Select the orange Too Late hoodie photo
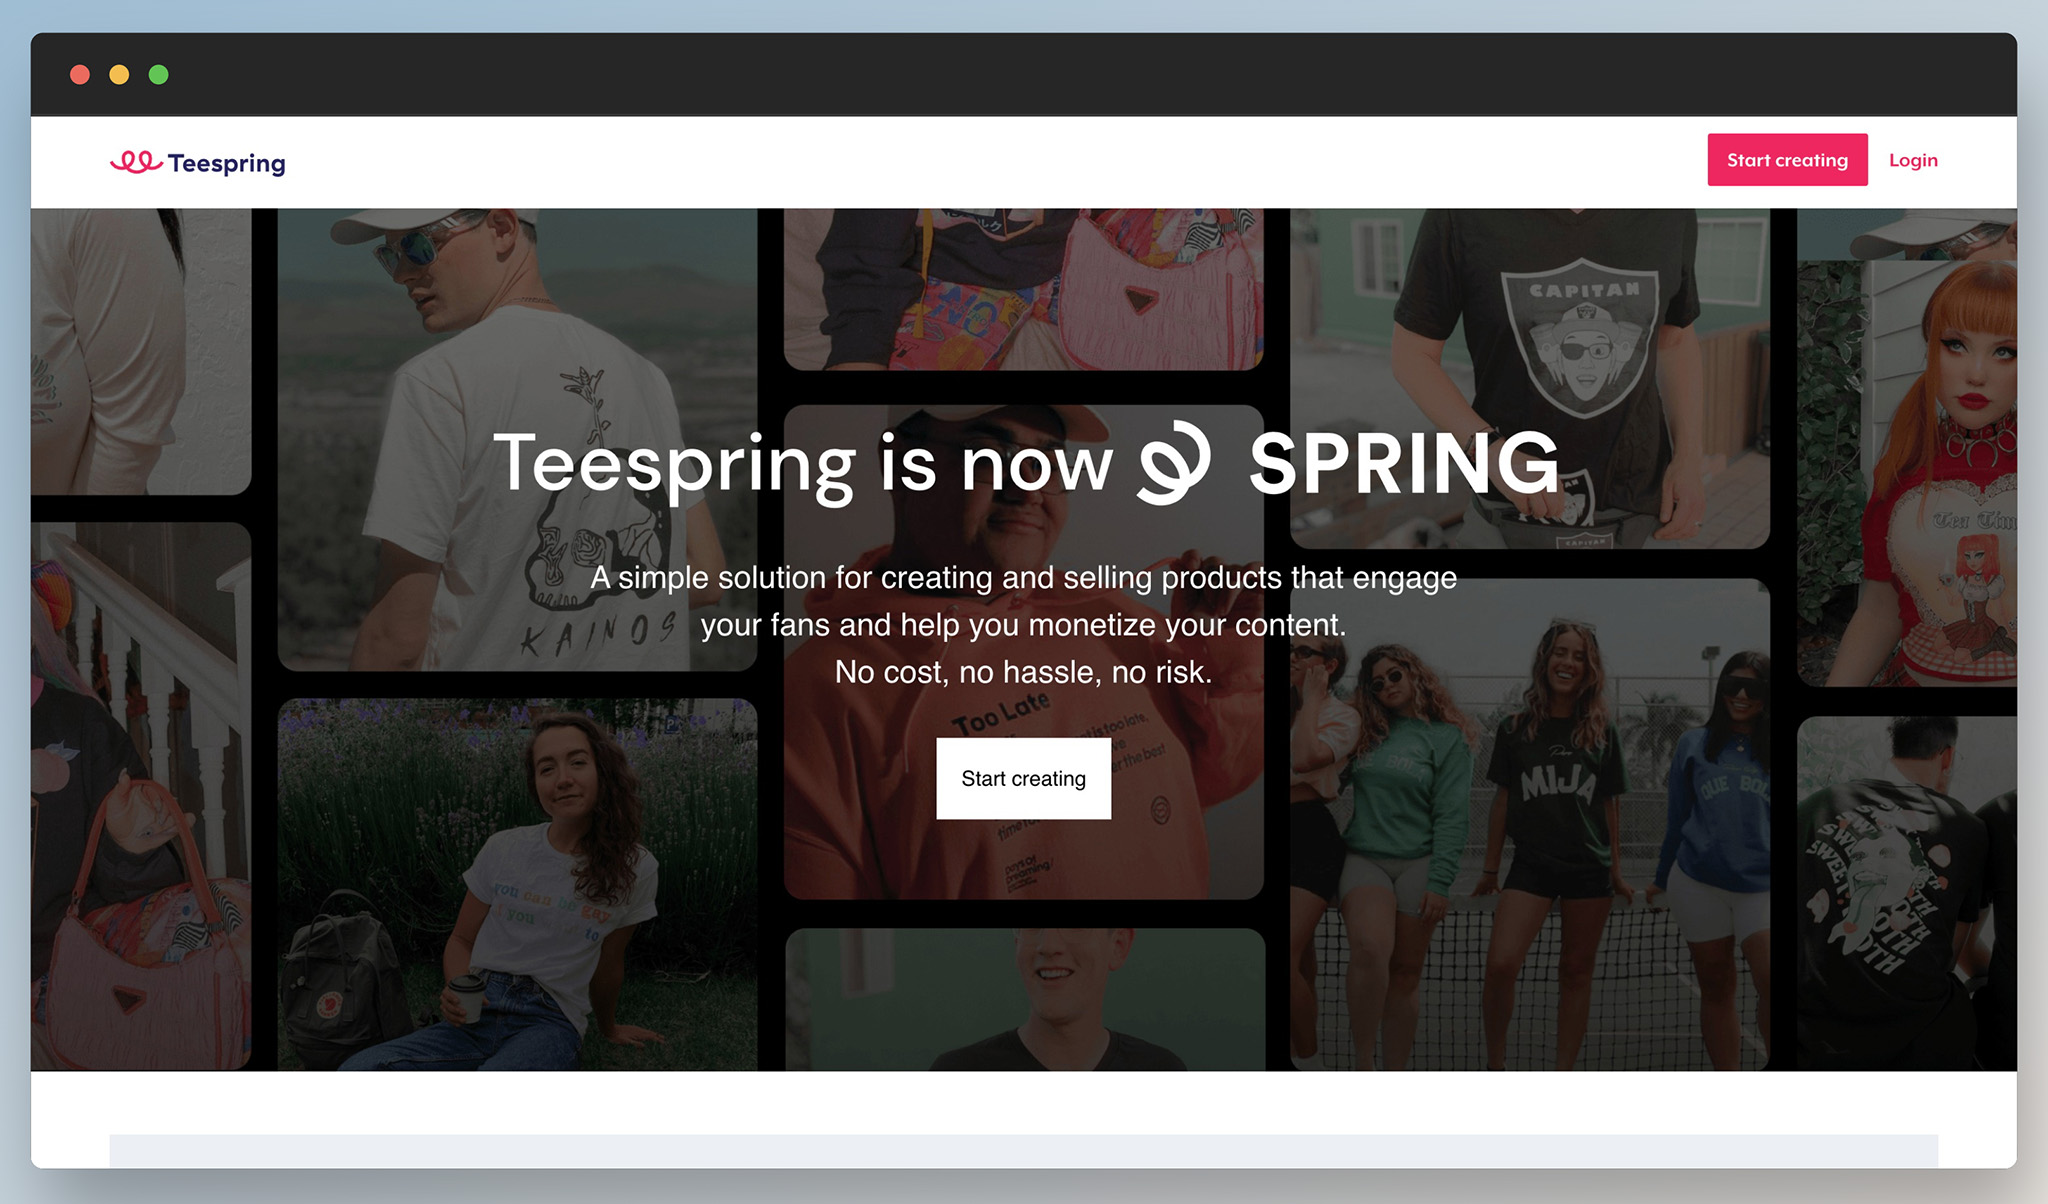Viewport: 2048px width, 1204px height. (1023, 652)
